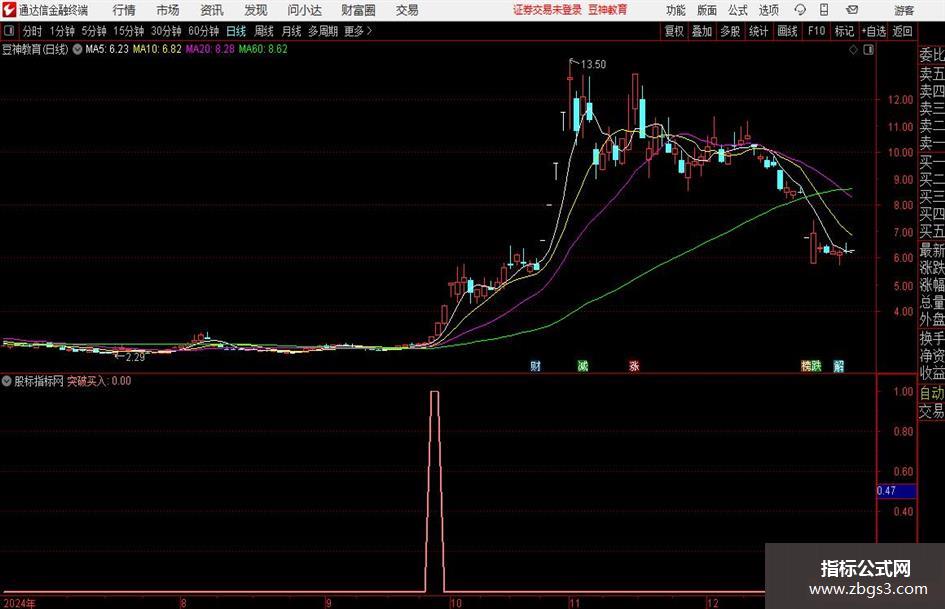Click the 通达信 red logo icon
The width and height of the screenshot is (945, 609).
tap(8, 10)
